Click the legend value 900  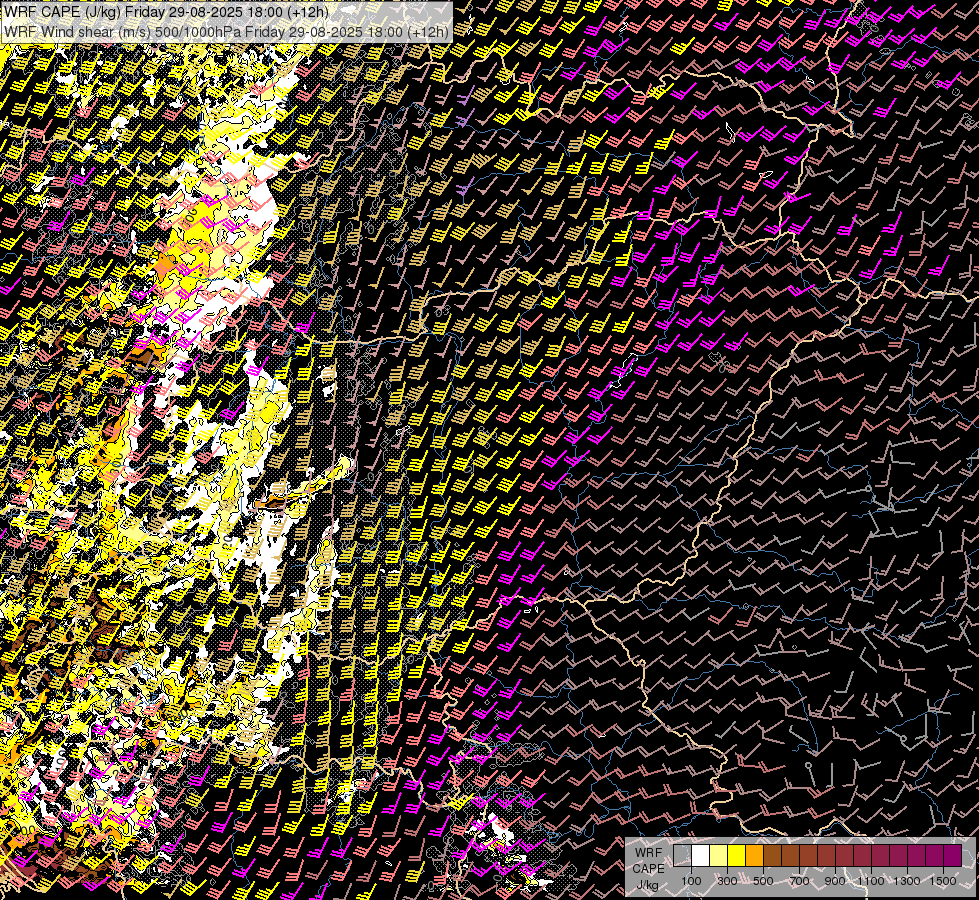(835, 881)
